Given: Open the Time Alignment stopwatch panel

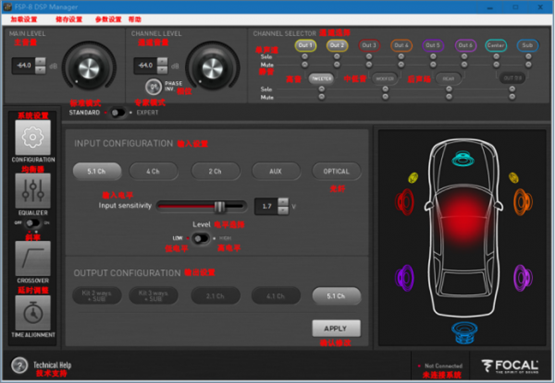Looking at the screenshot, I should point(33,313).
